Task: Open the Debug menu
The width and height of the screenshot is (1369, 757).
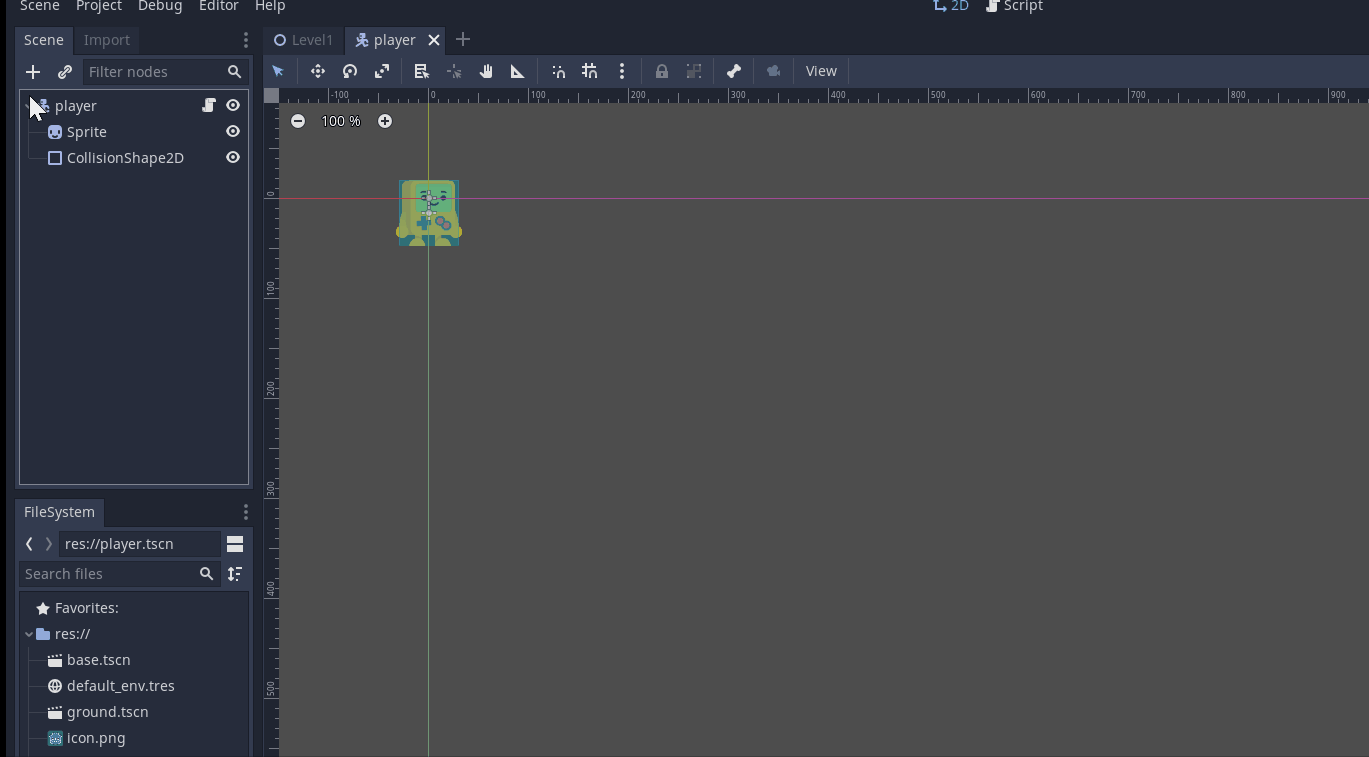Action: pos(160,6)
